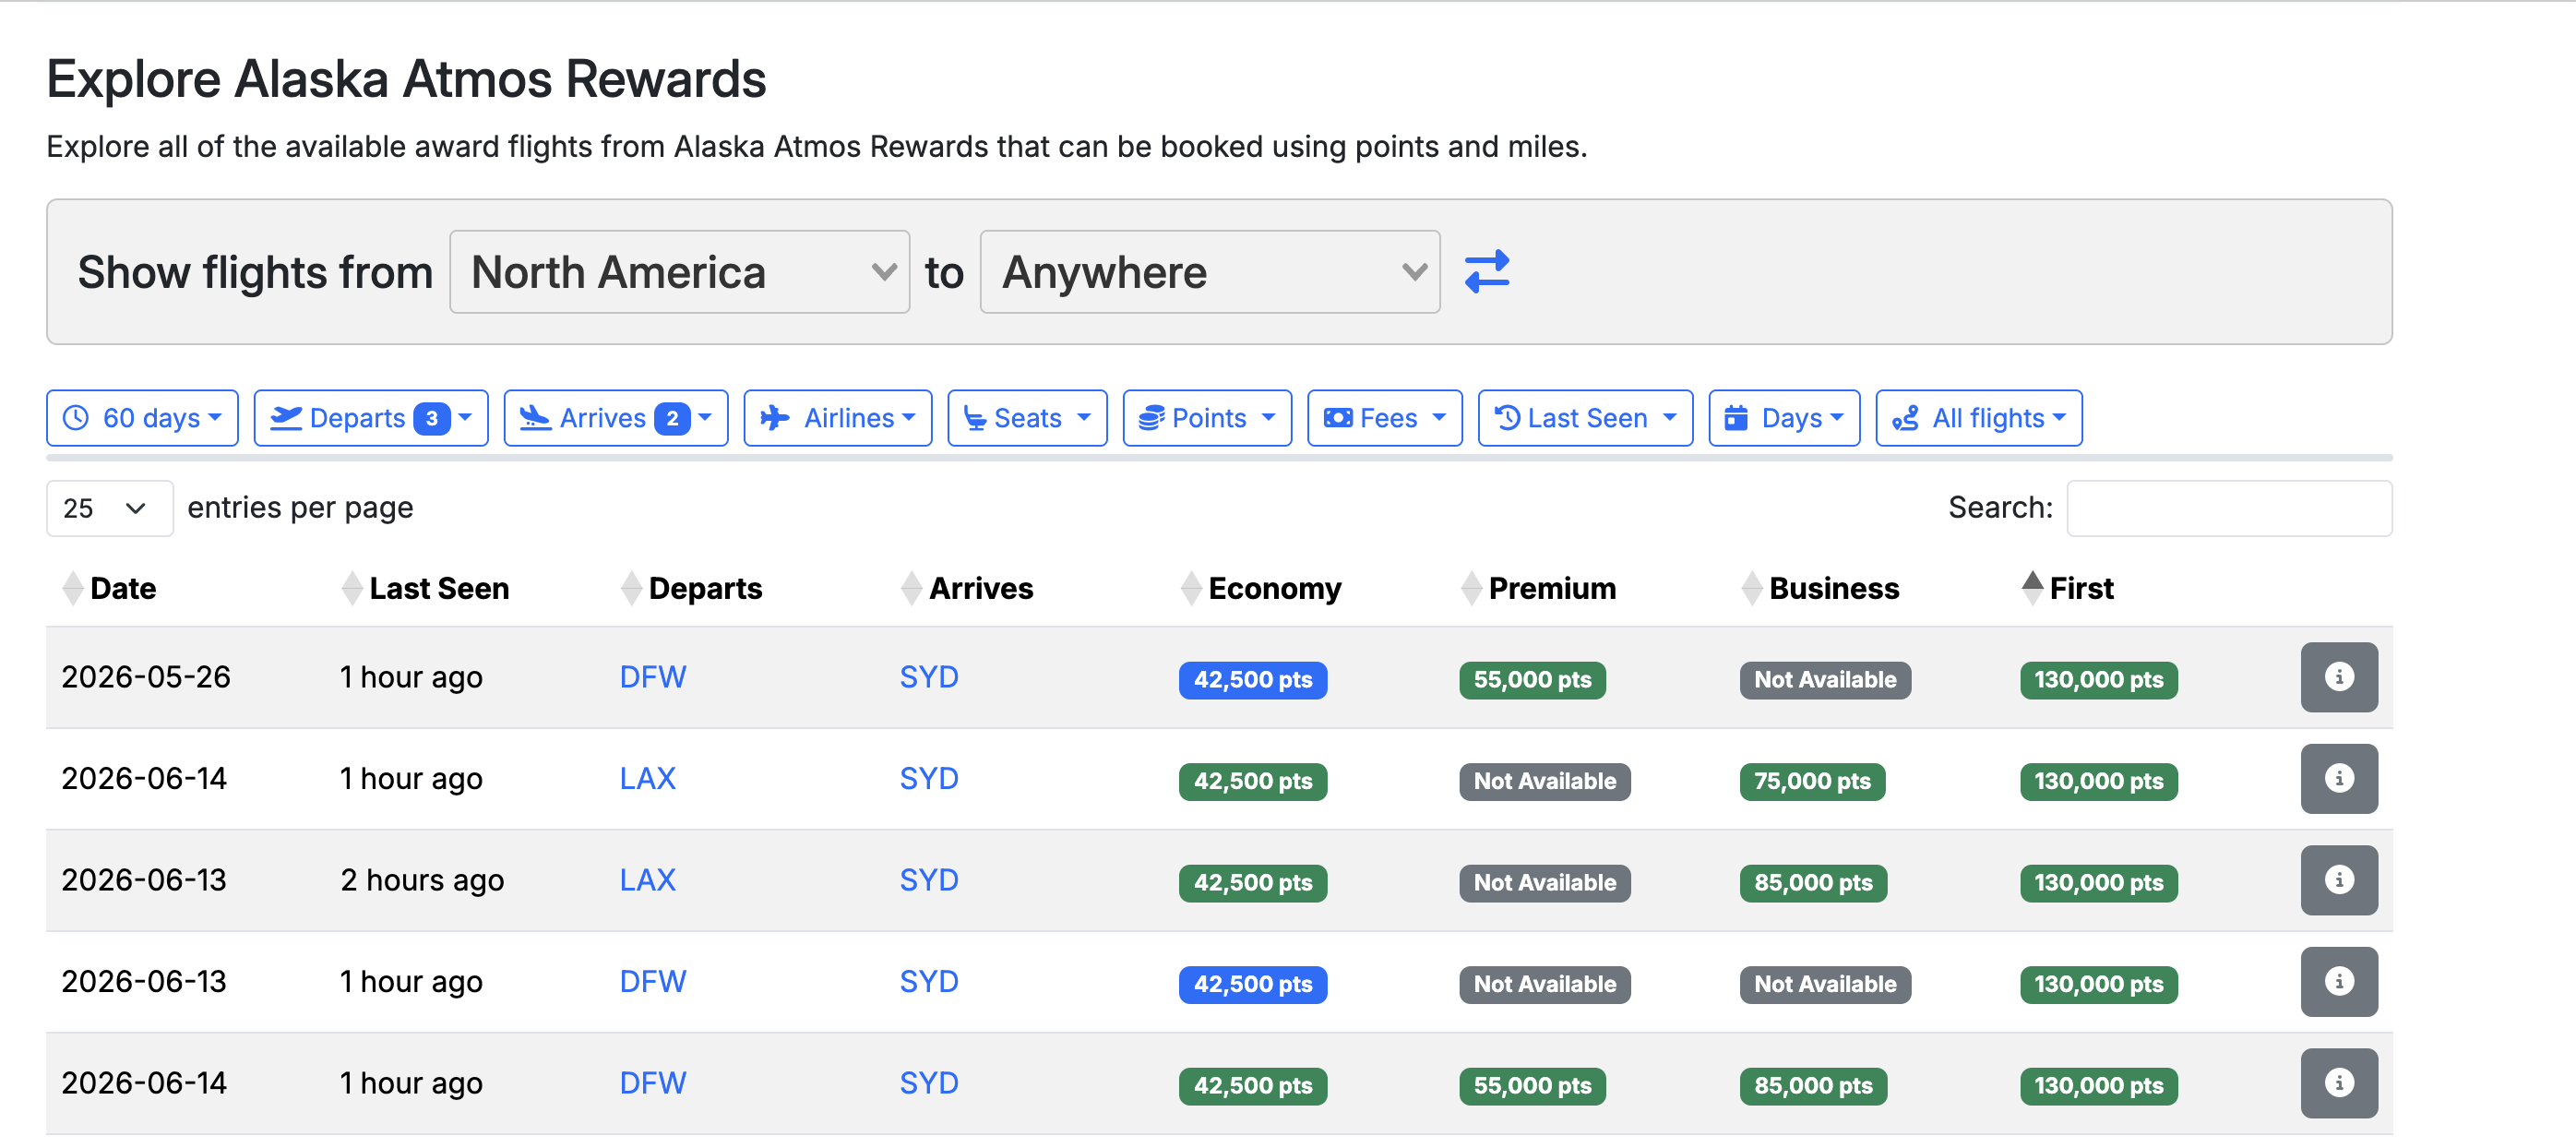Viewport: 2576px width, 1148px height.
Task: Click Not Available Business badge for 2026-06-13 DFW
Action: pos(1825,985)
